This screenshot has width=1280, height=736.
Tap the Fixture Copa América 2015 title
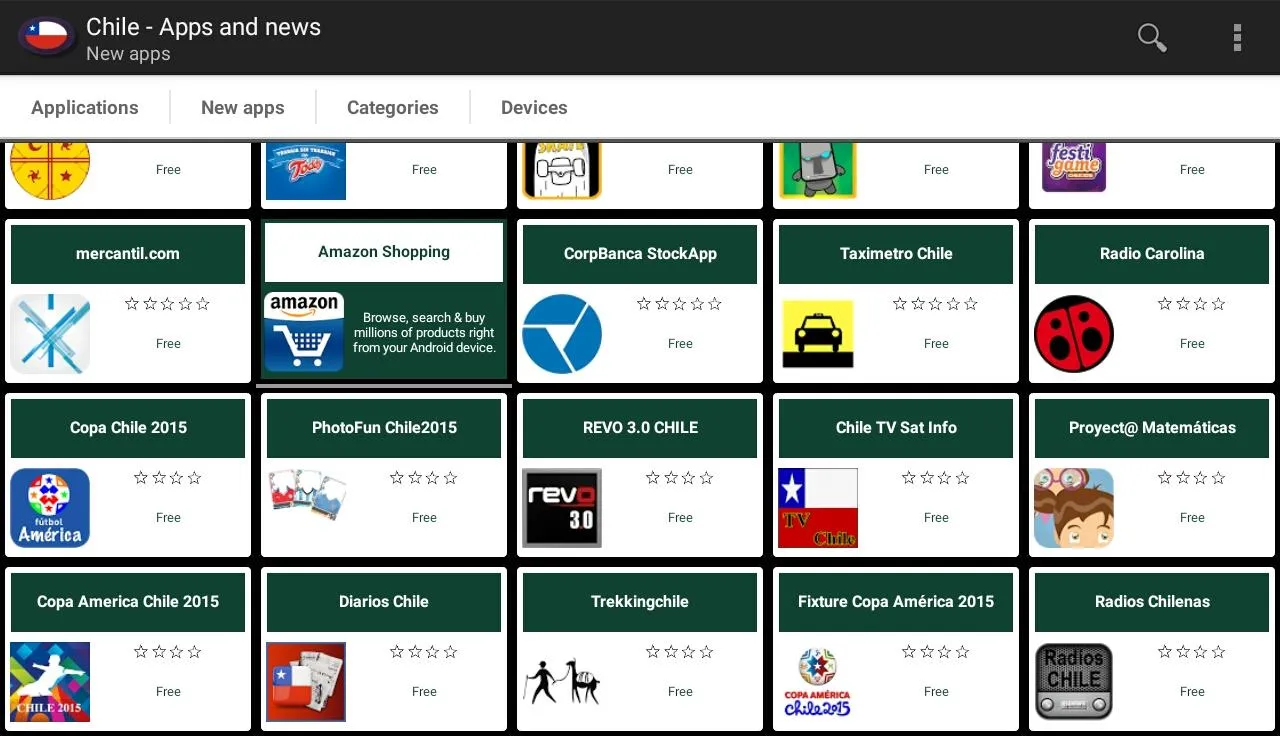point(896,602)
